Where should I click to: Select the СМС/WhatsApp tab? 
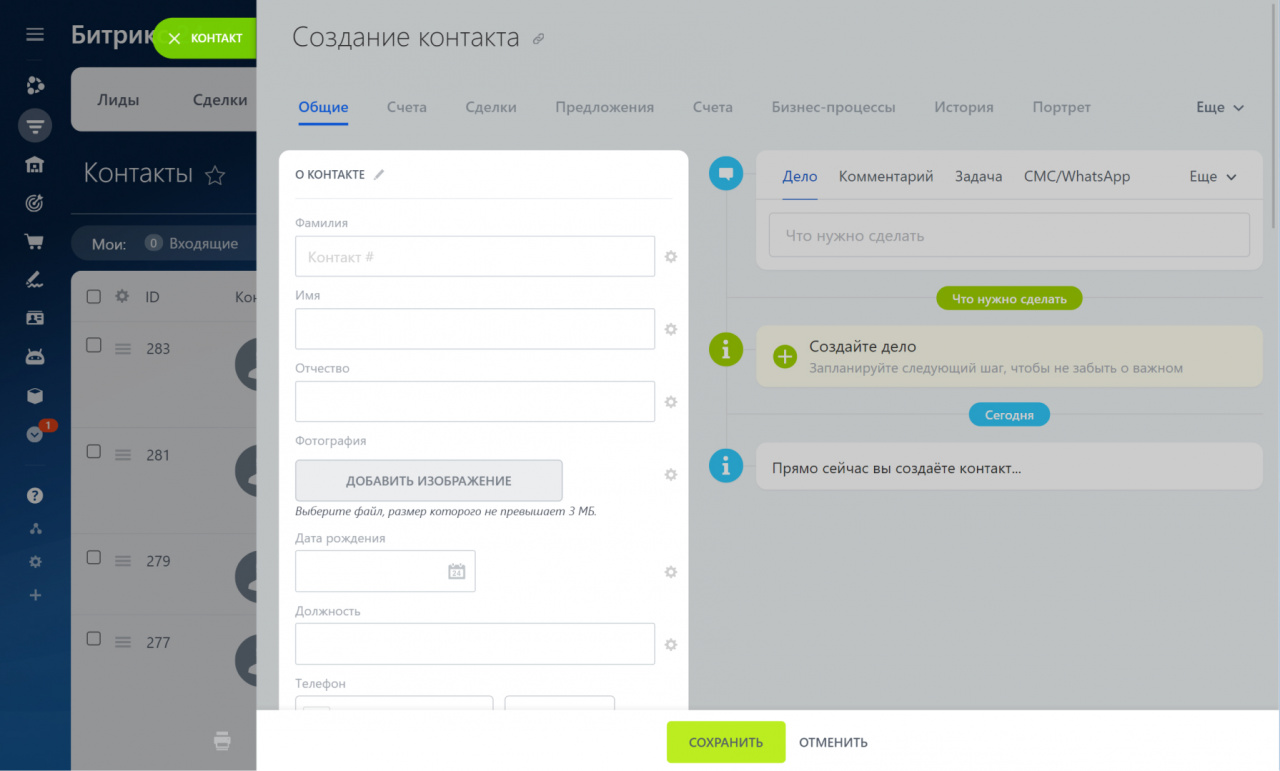pyautogui.click(x=1077, y=176)
